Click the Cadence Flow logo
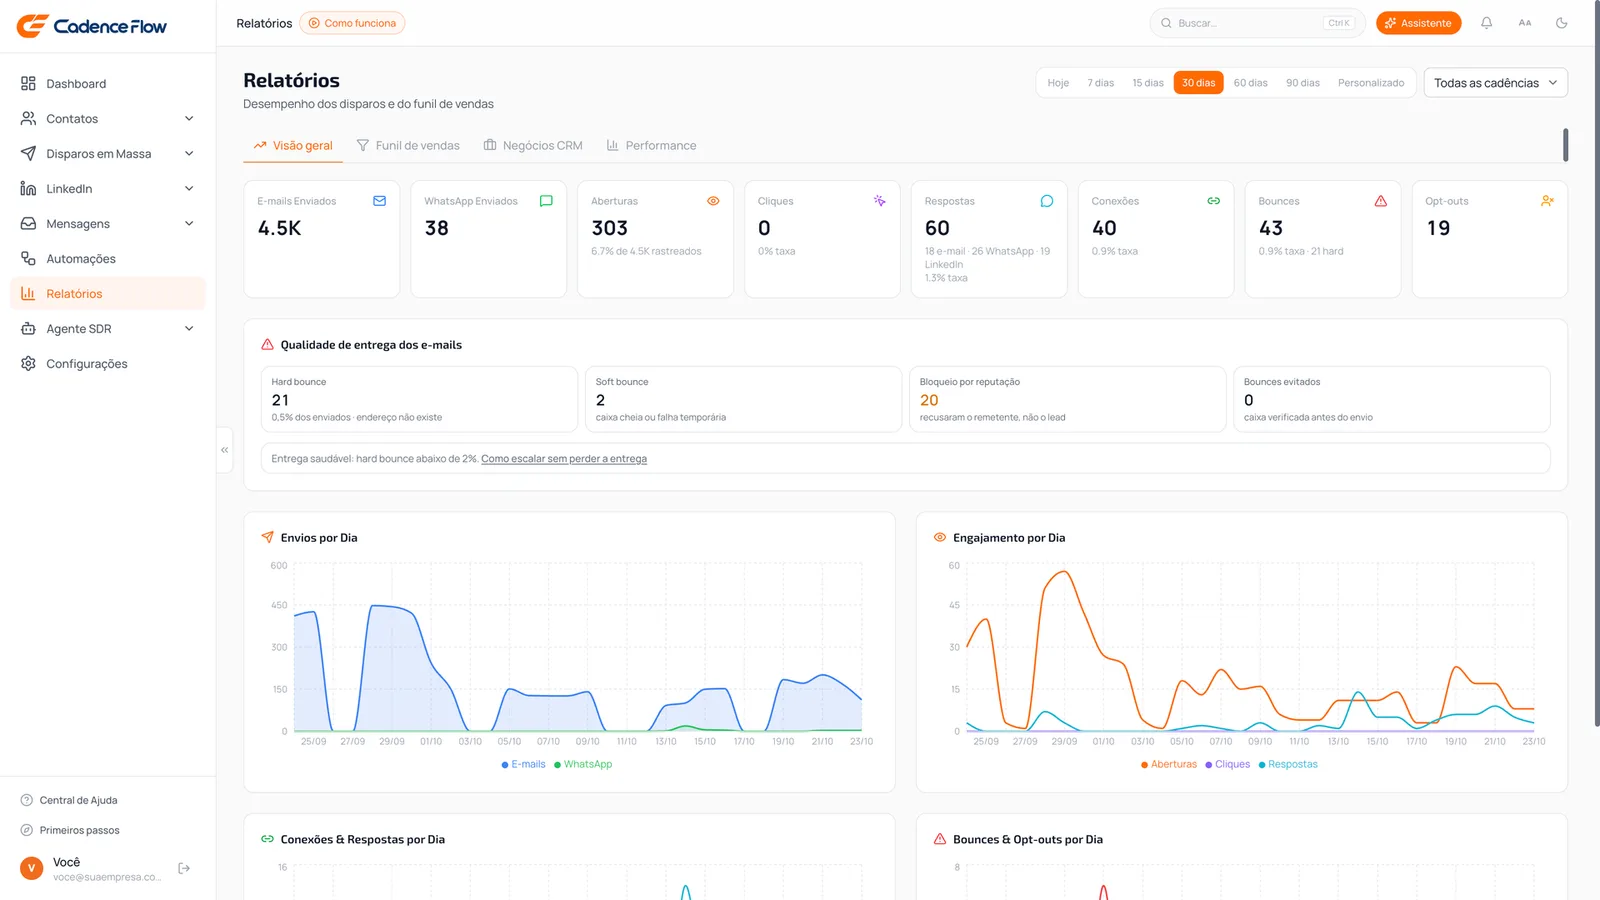Viewport: 1600px width, 900px height. (92, 26)
